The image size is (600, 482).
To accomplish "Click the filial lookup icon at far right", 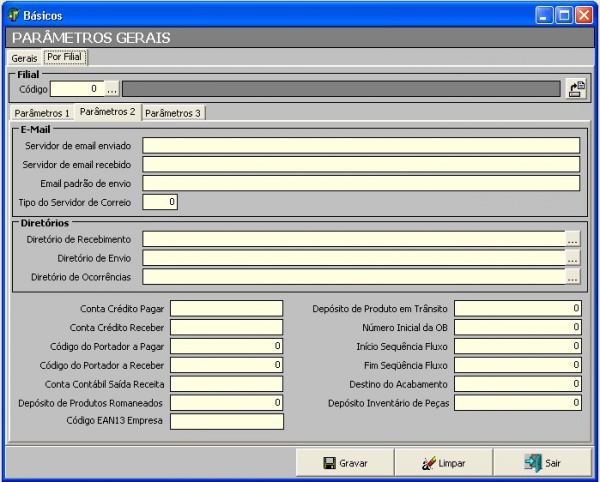I will (x=575, y=89).
